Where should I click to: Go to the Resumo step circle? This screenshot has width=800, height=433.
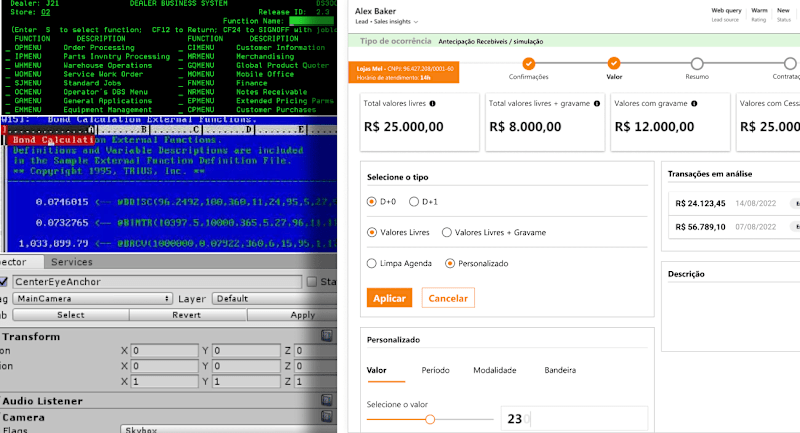click(x=697, y=64)
